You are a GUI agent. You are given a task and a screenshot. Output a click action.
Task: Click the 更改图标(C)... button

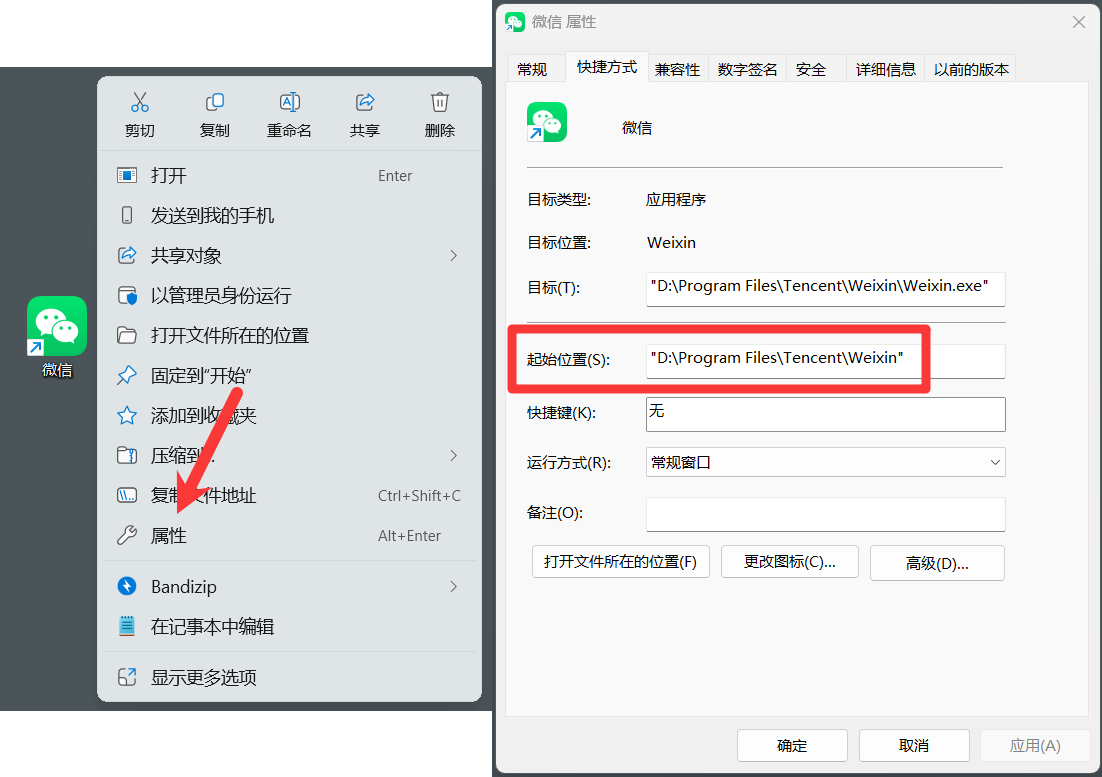(x=790, y=562)
